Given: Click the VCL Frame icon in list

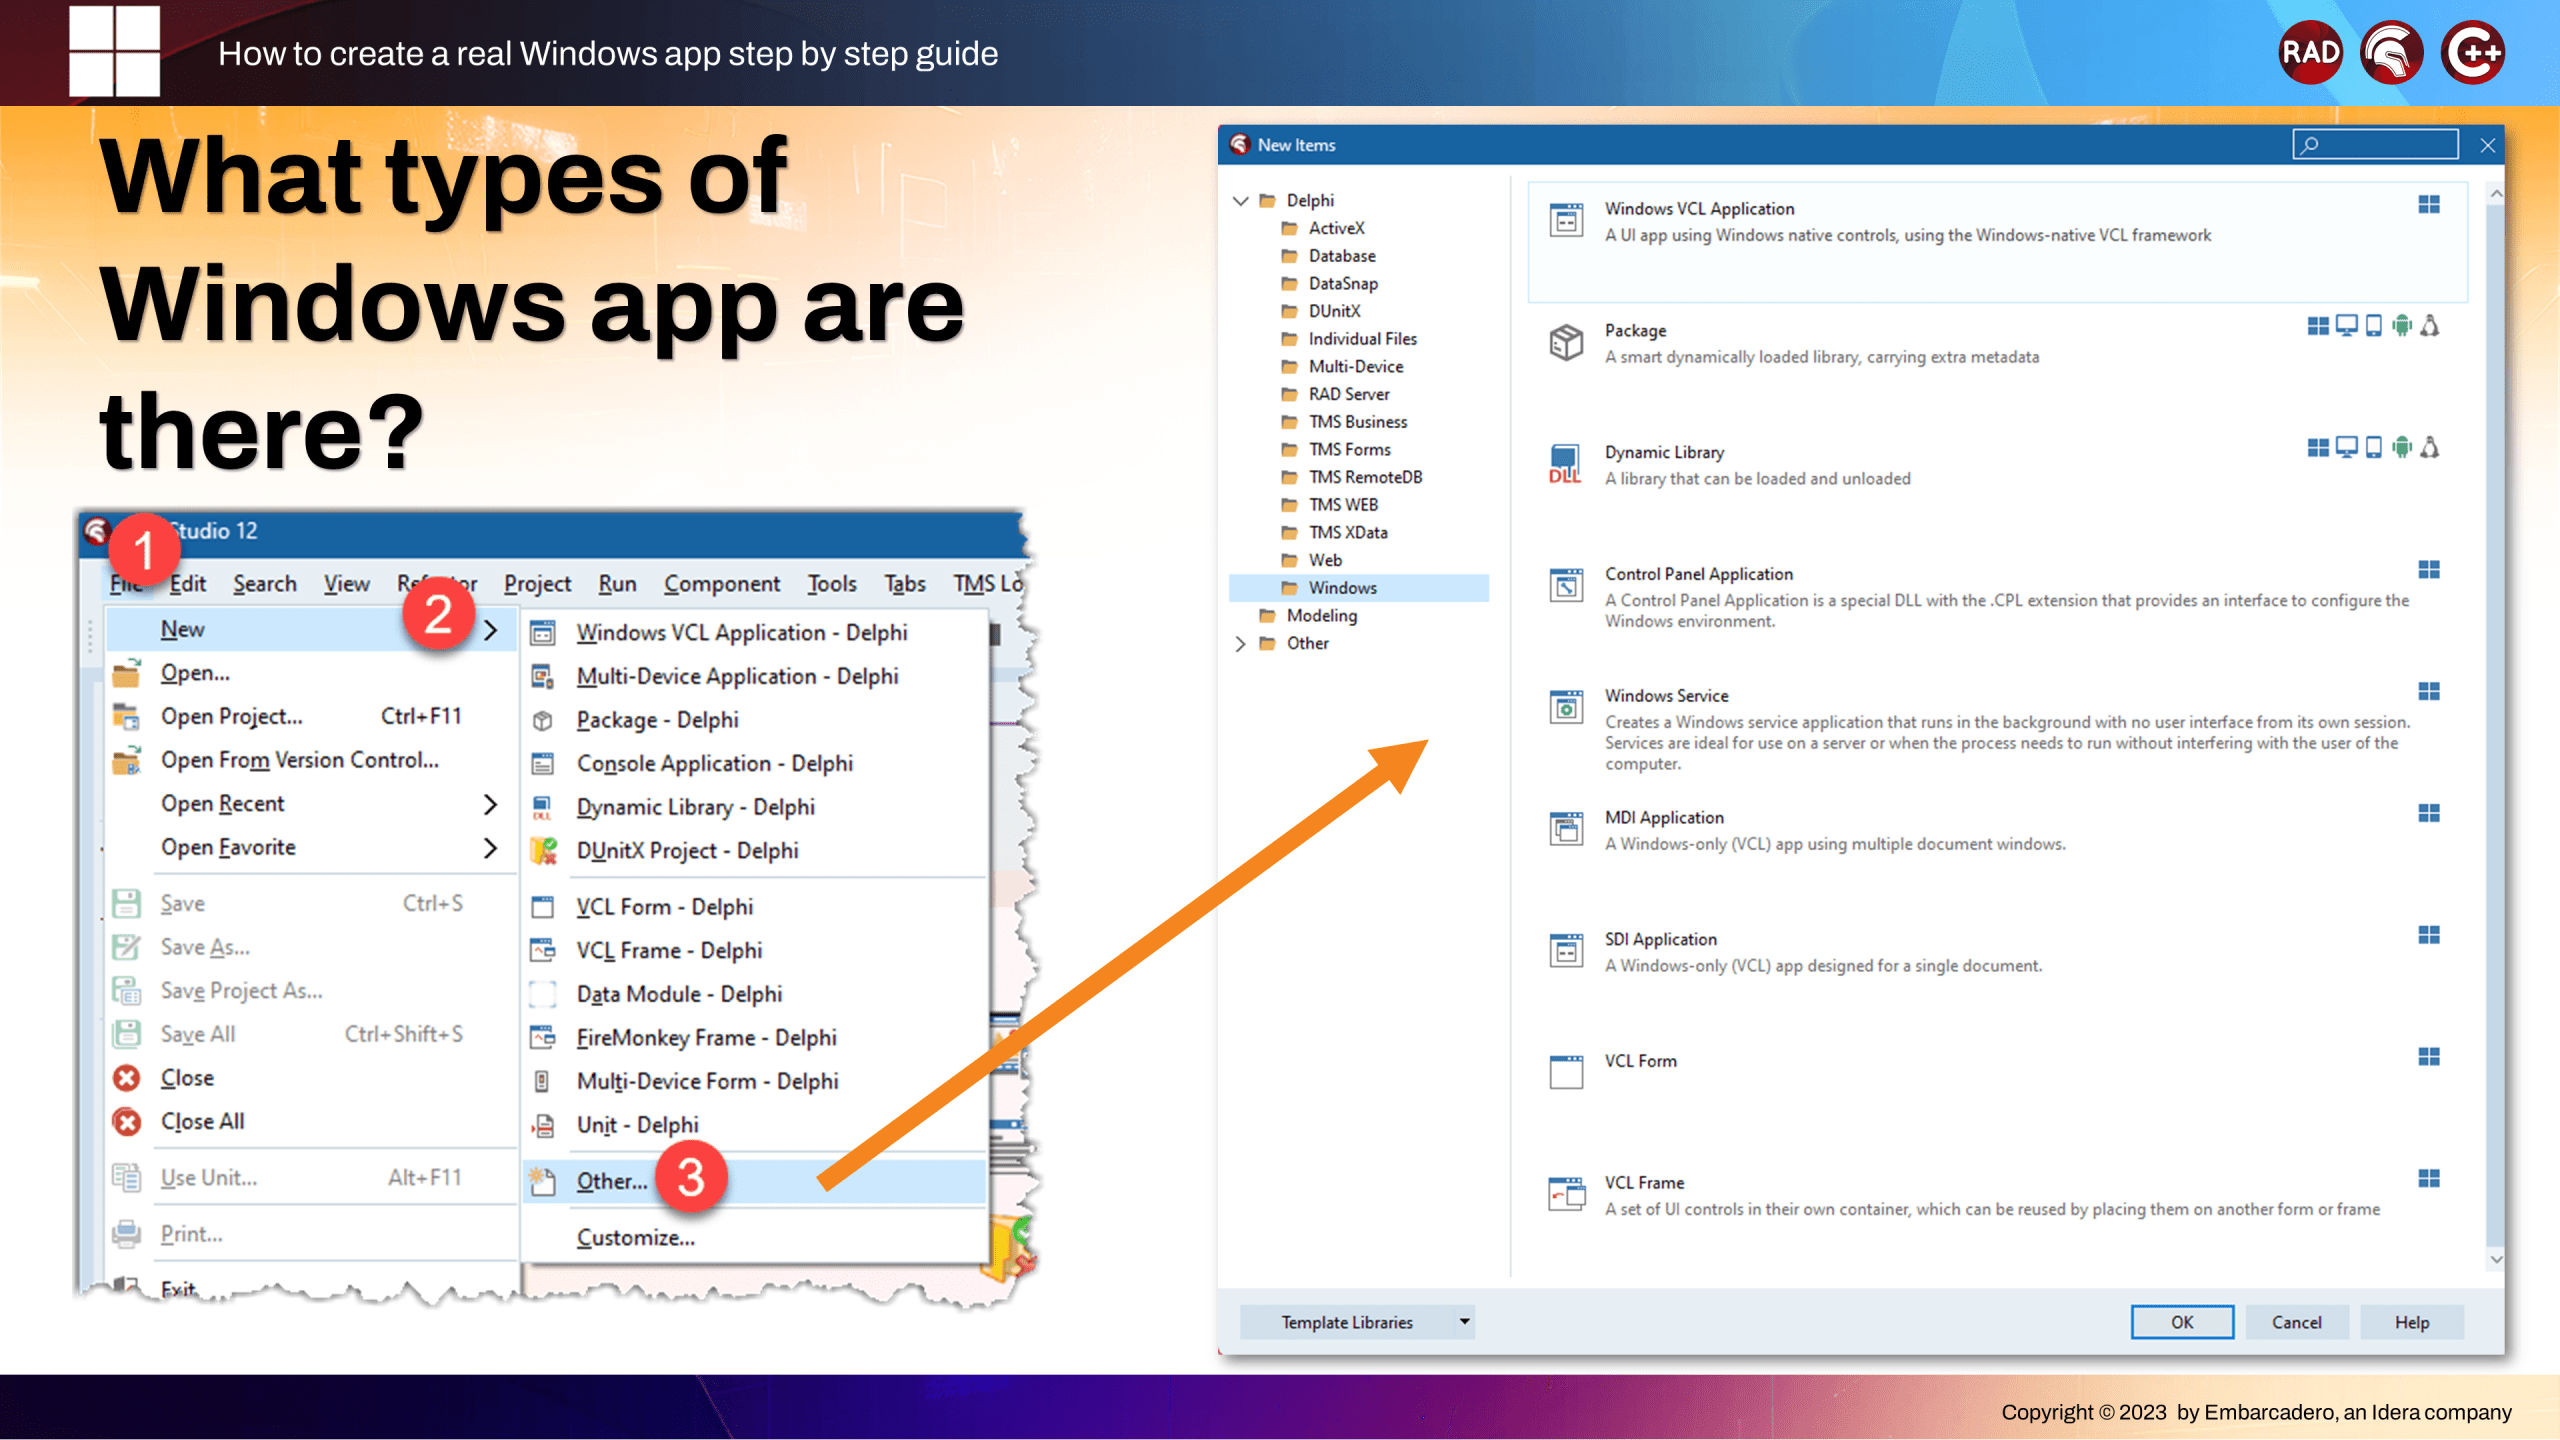Looking at the screenshot, I should click(x=1566, y=1194).
